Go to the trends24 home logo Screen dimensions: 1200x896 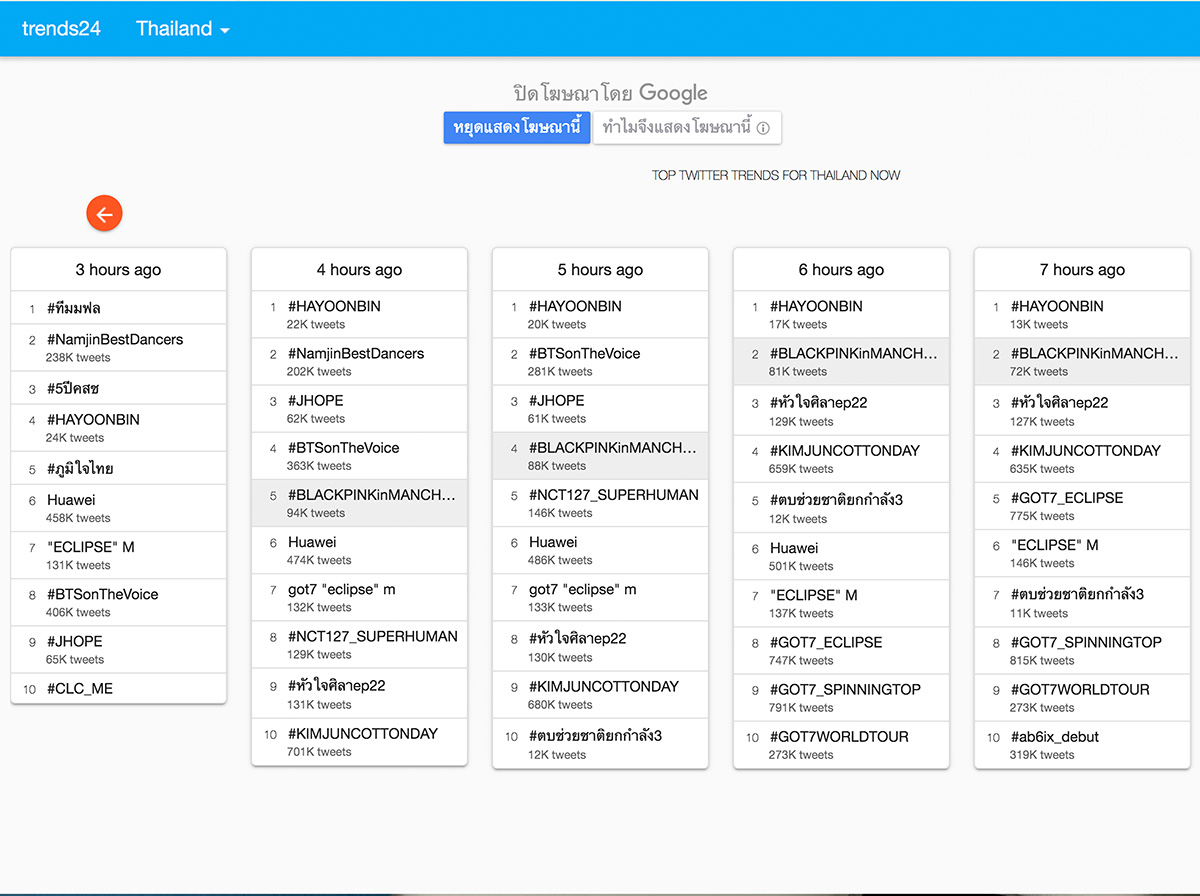[x=61, y=29]
